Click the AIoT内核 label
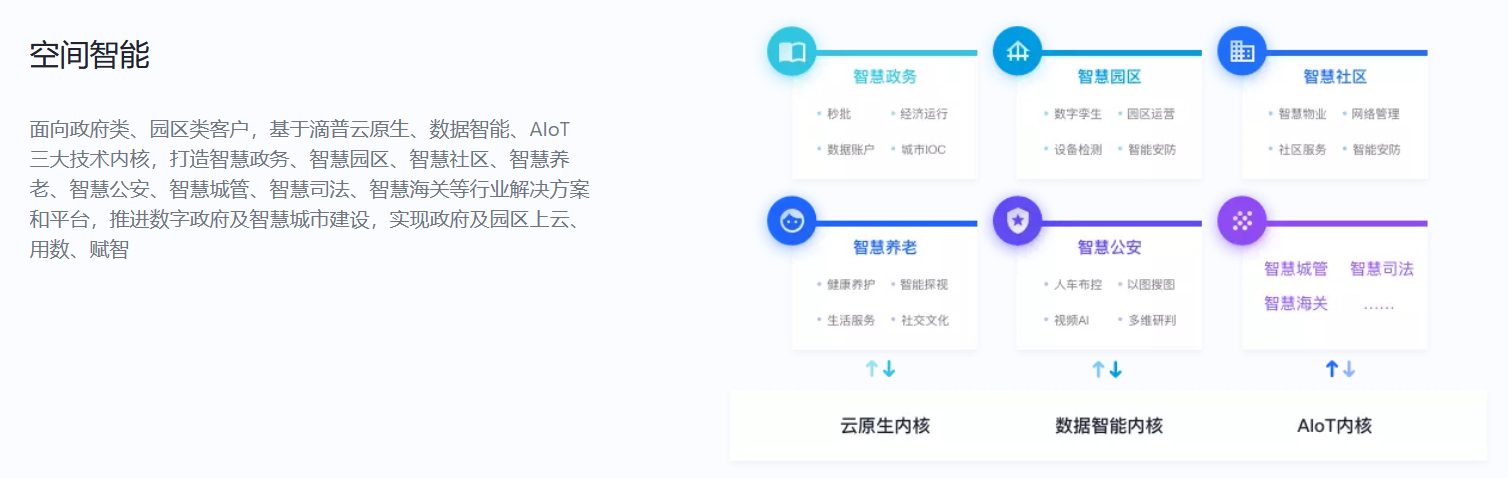Viewport: 1508px width, 478px height. click(1335, 426)
